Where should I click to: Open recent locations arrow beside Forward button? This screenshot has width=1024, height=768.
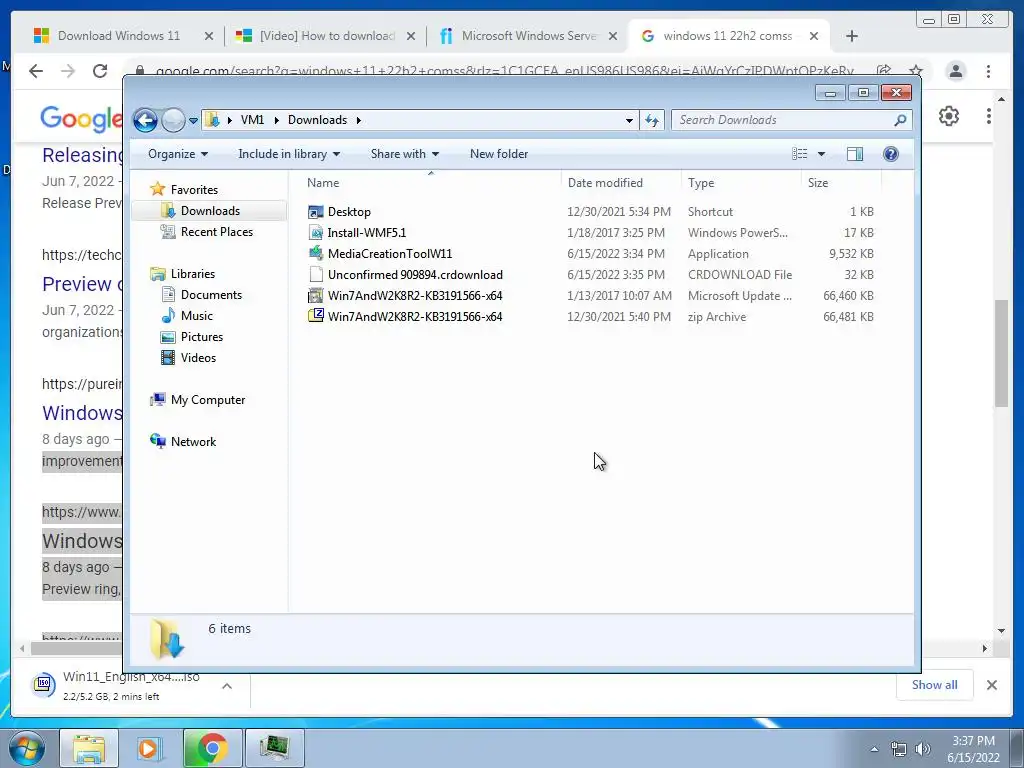pos(193,121)
